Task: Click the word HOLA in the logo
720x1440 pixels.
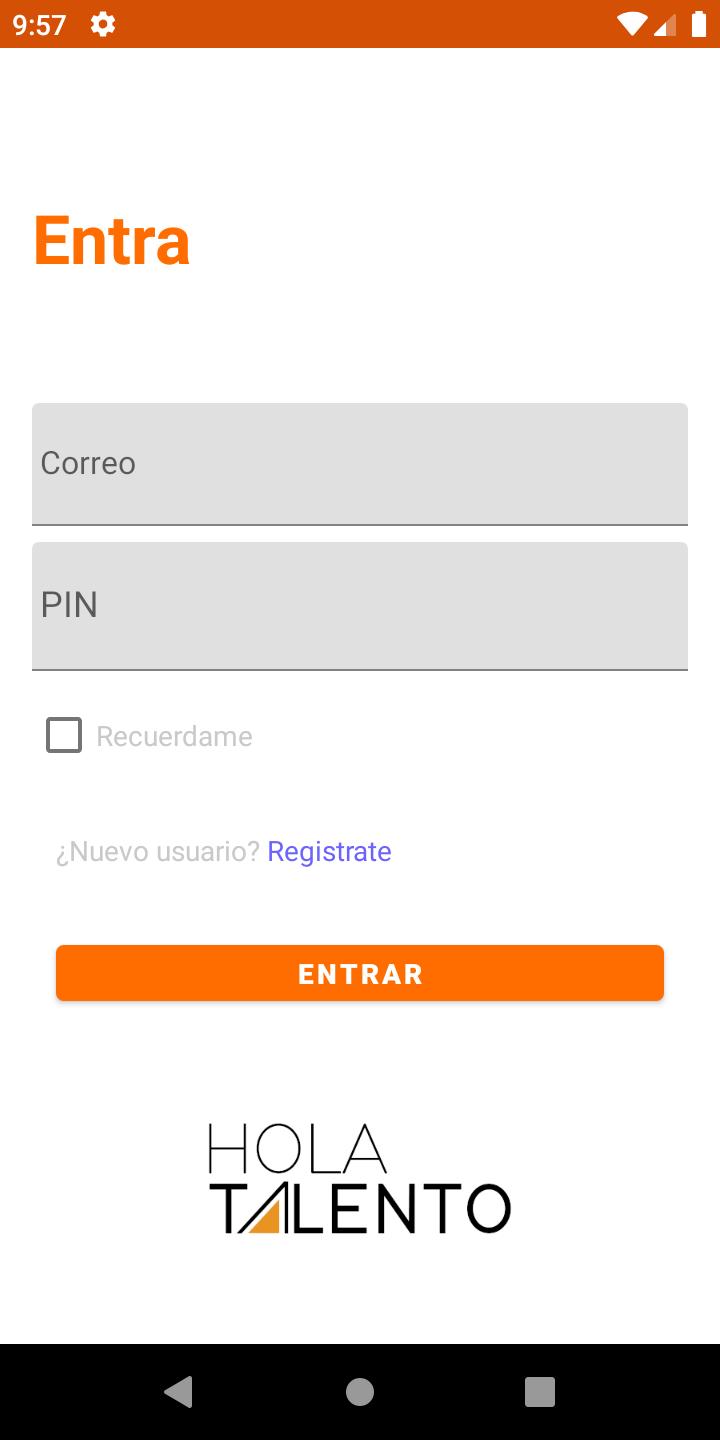Action: click(x=297, y=1148)
